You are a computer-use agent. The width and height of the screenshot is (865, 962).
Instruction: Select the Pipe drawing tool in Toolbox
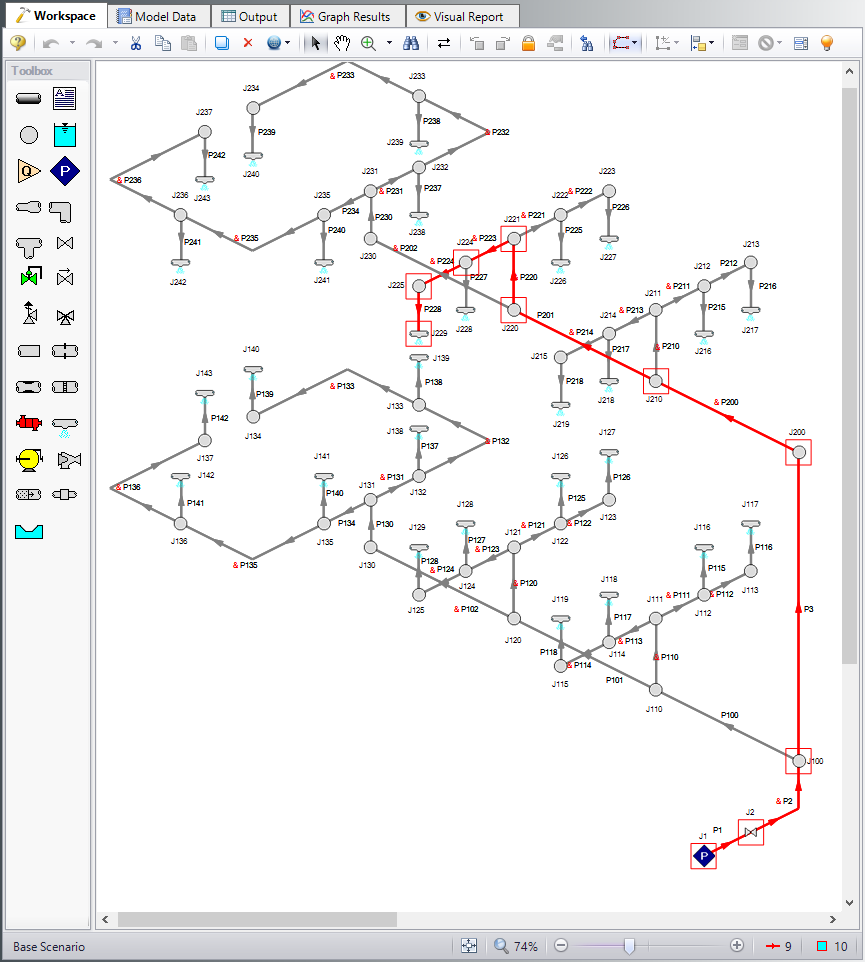click(x=29, y=98)
